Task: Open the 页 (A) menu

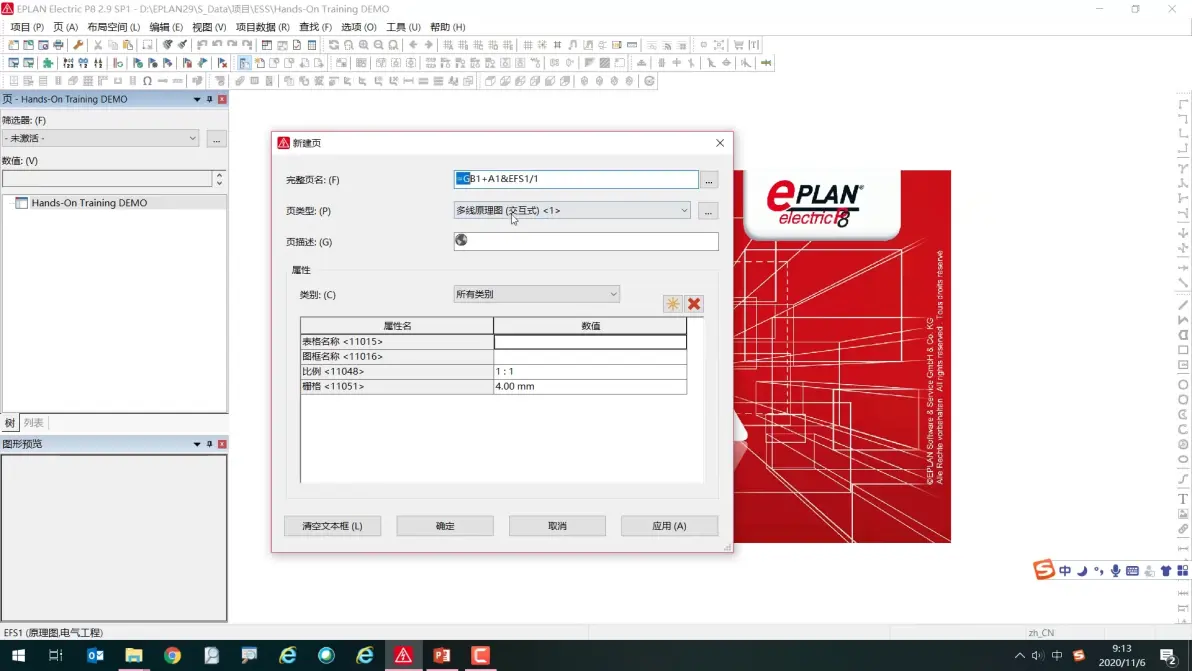Action: (x=65, y=27)
